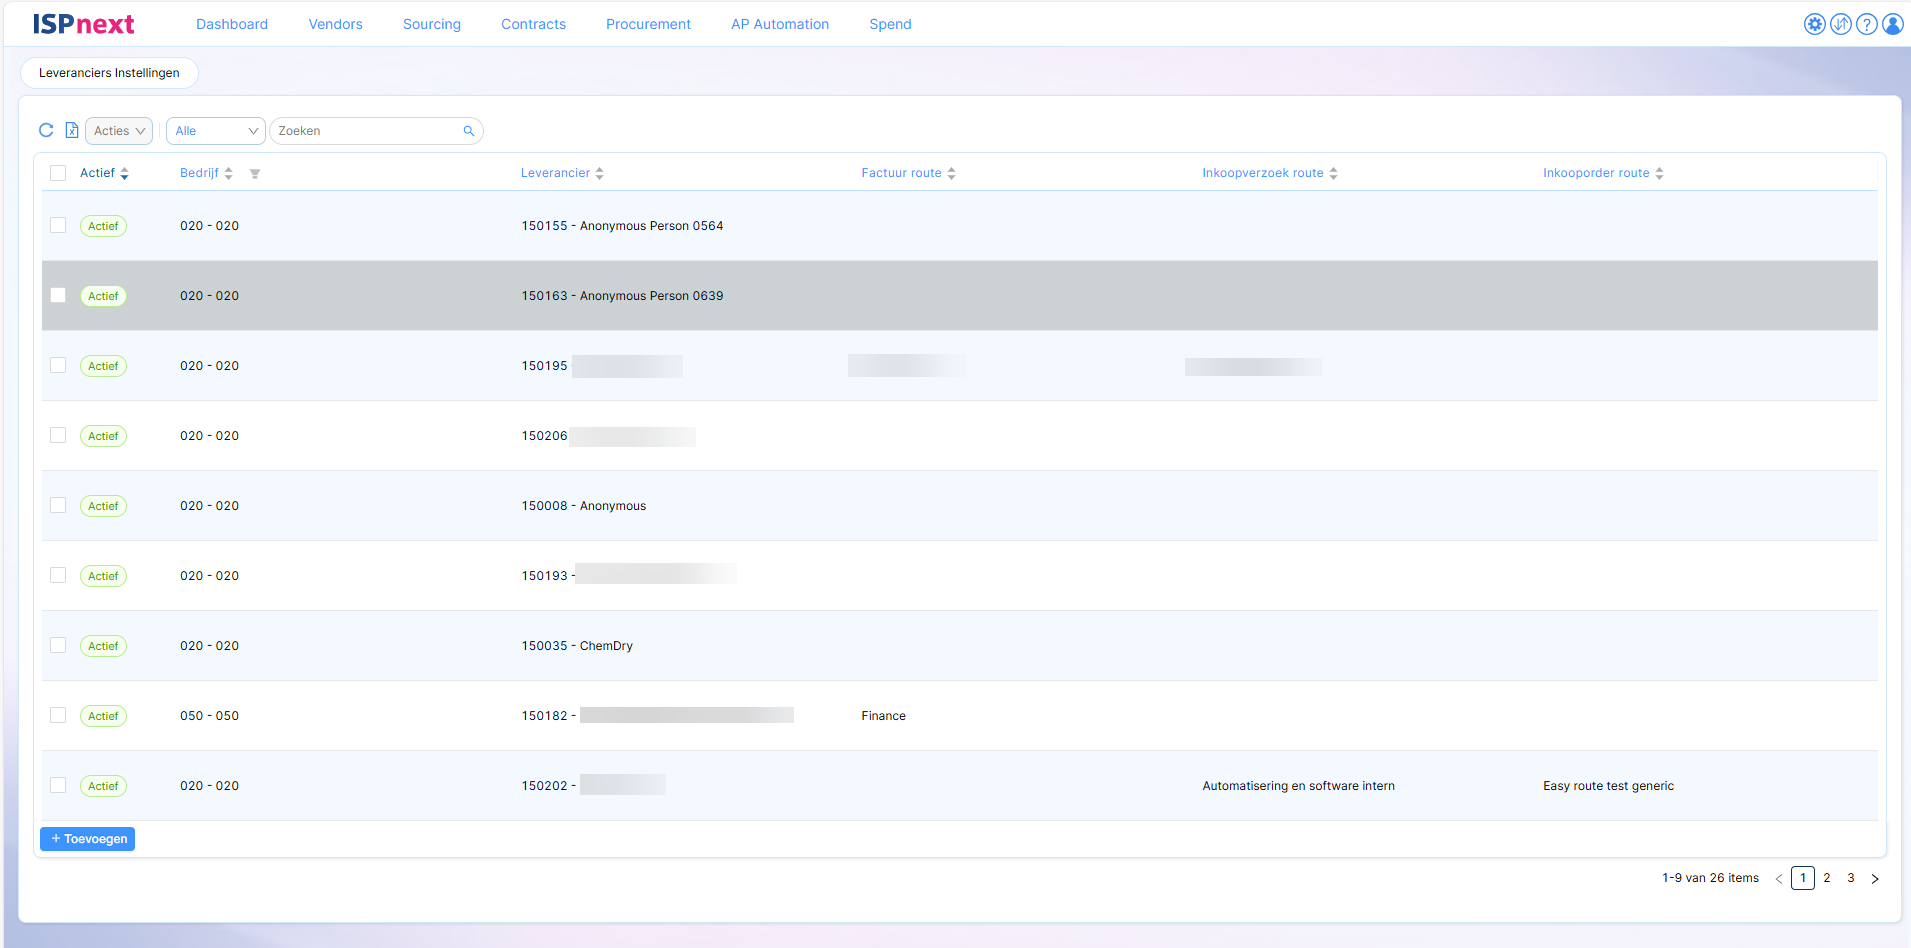The width and height of the screenshot is (1911, 948).
Task: Click the up-down arrows transfer icon
Action: pos(1840,24)
